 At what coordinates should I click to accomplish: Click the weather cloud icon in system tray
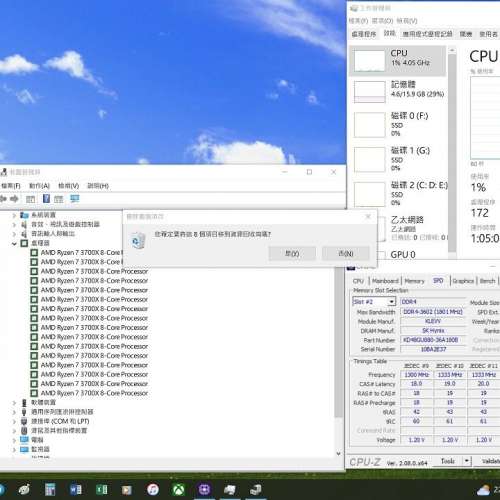[x=483, y=490]
